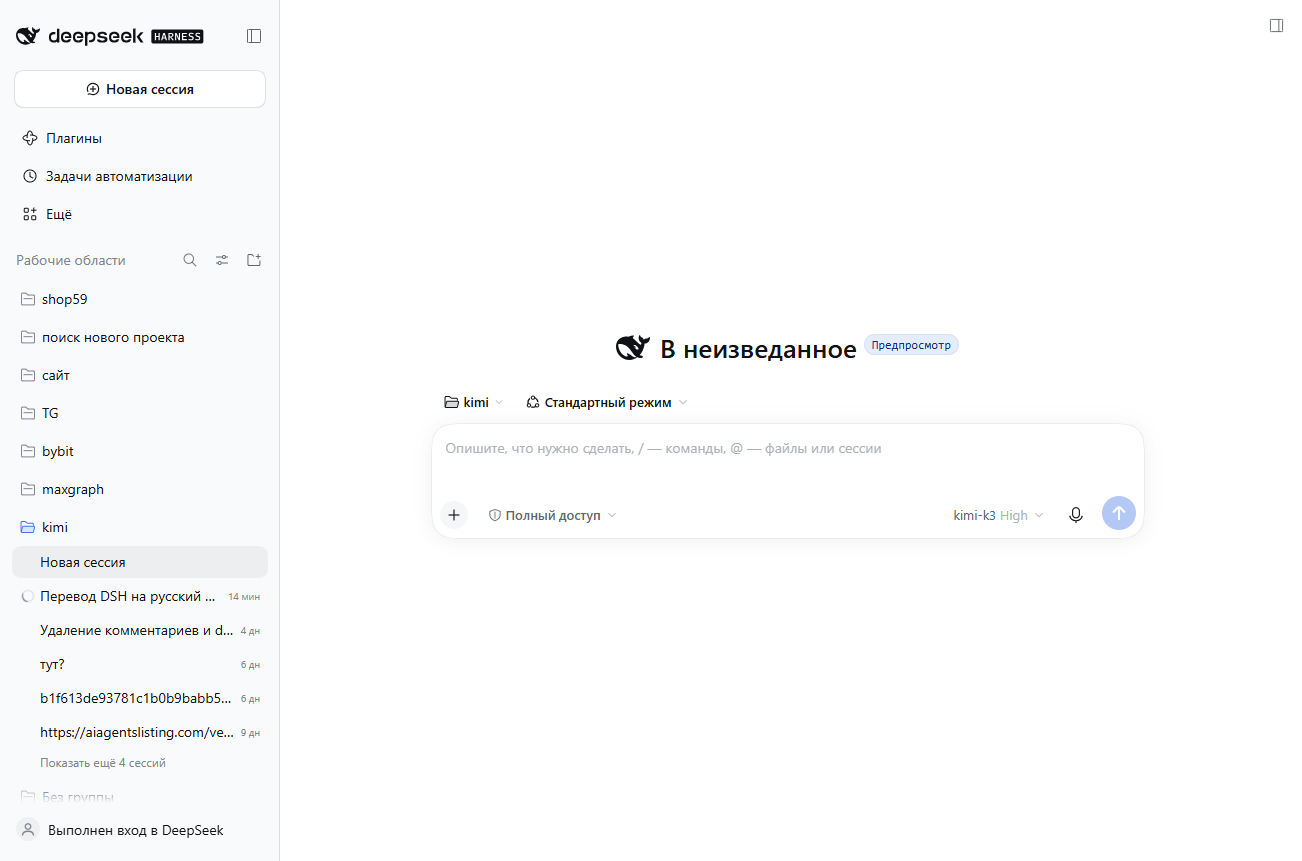Click the plus attach icon in the prompt box
This screenshot has height=861, width=1302.
coord(454,515)
